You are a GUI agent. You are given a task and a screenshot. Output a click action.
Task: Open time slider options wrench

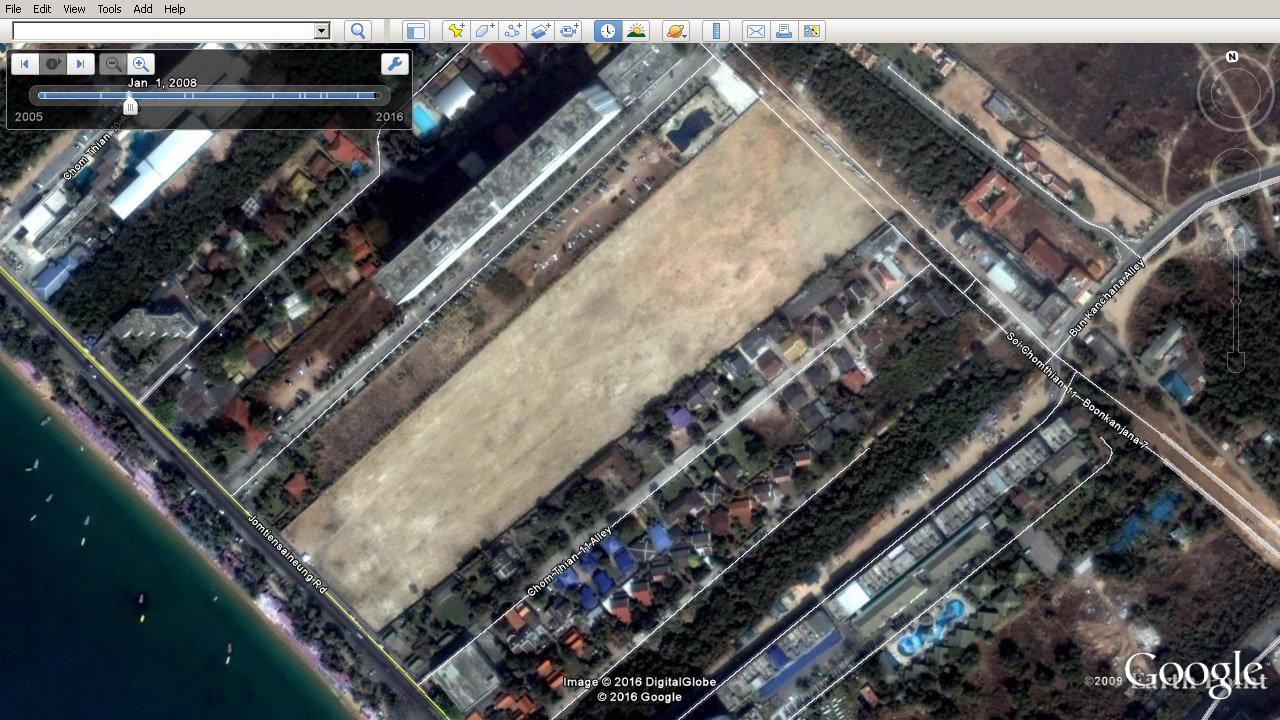click(x=394, y=64)
